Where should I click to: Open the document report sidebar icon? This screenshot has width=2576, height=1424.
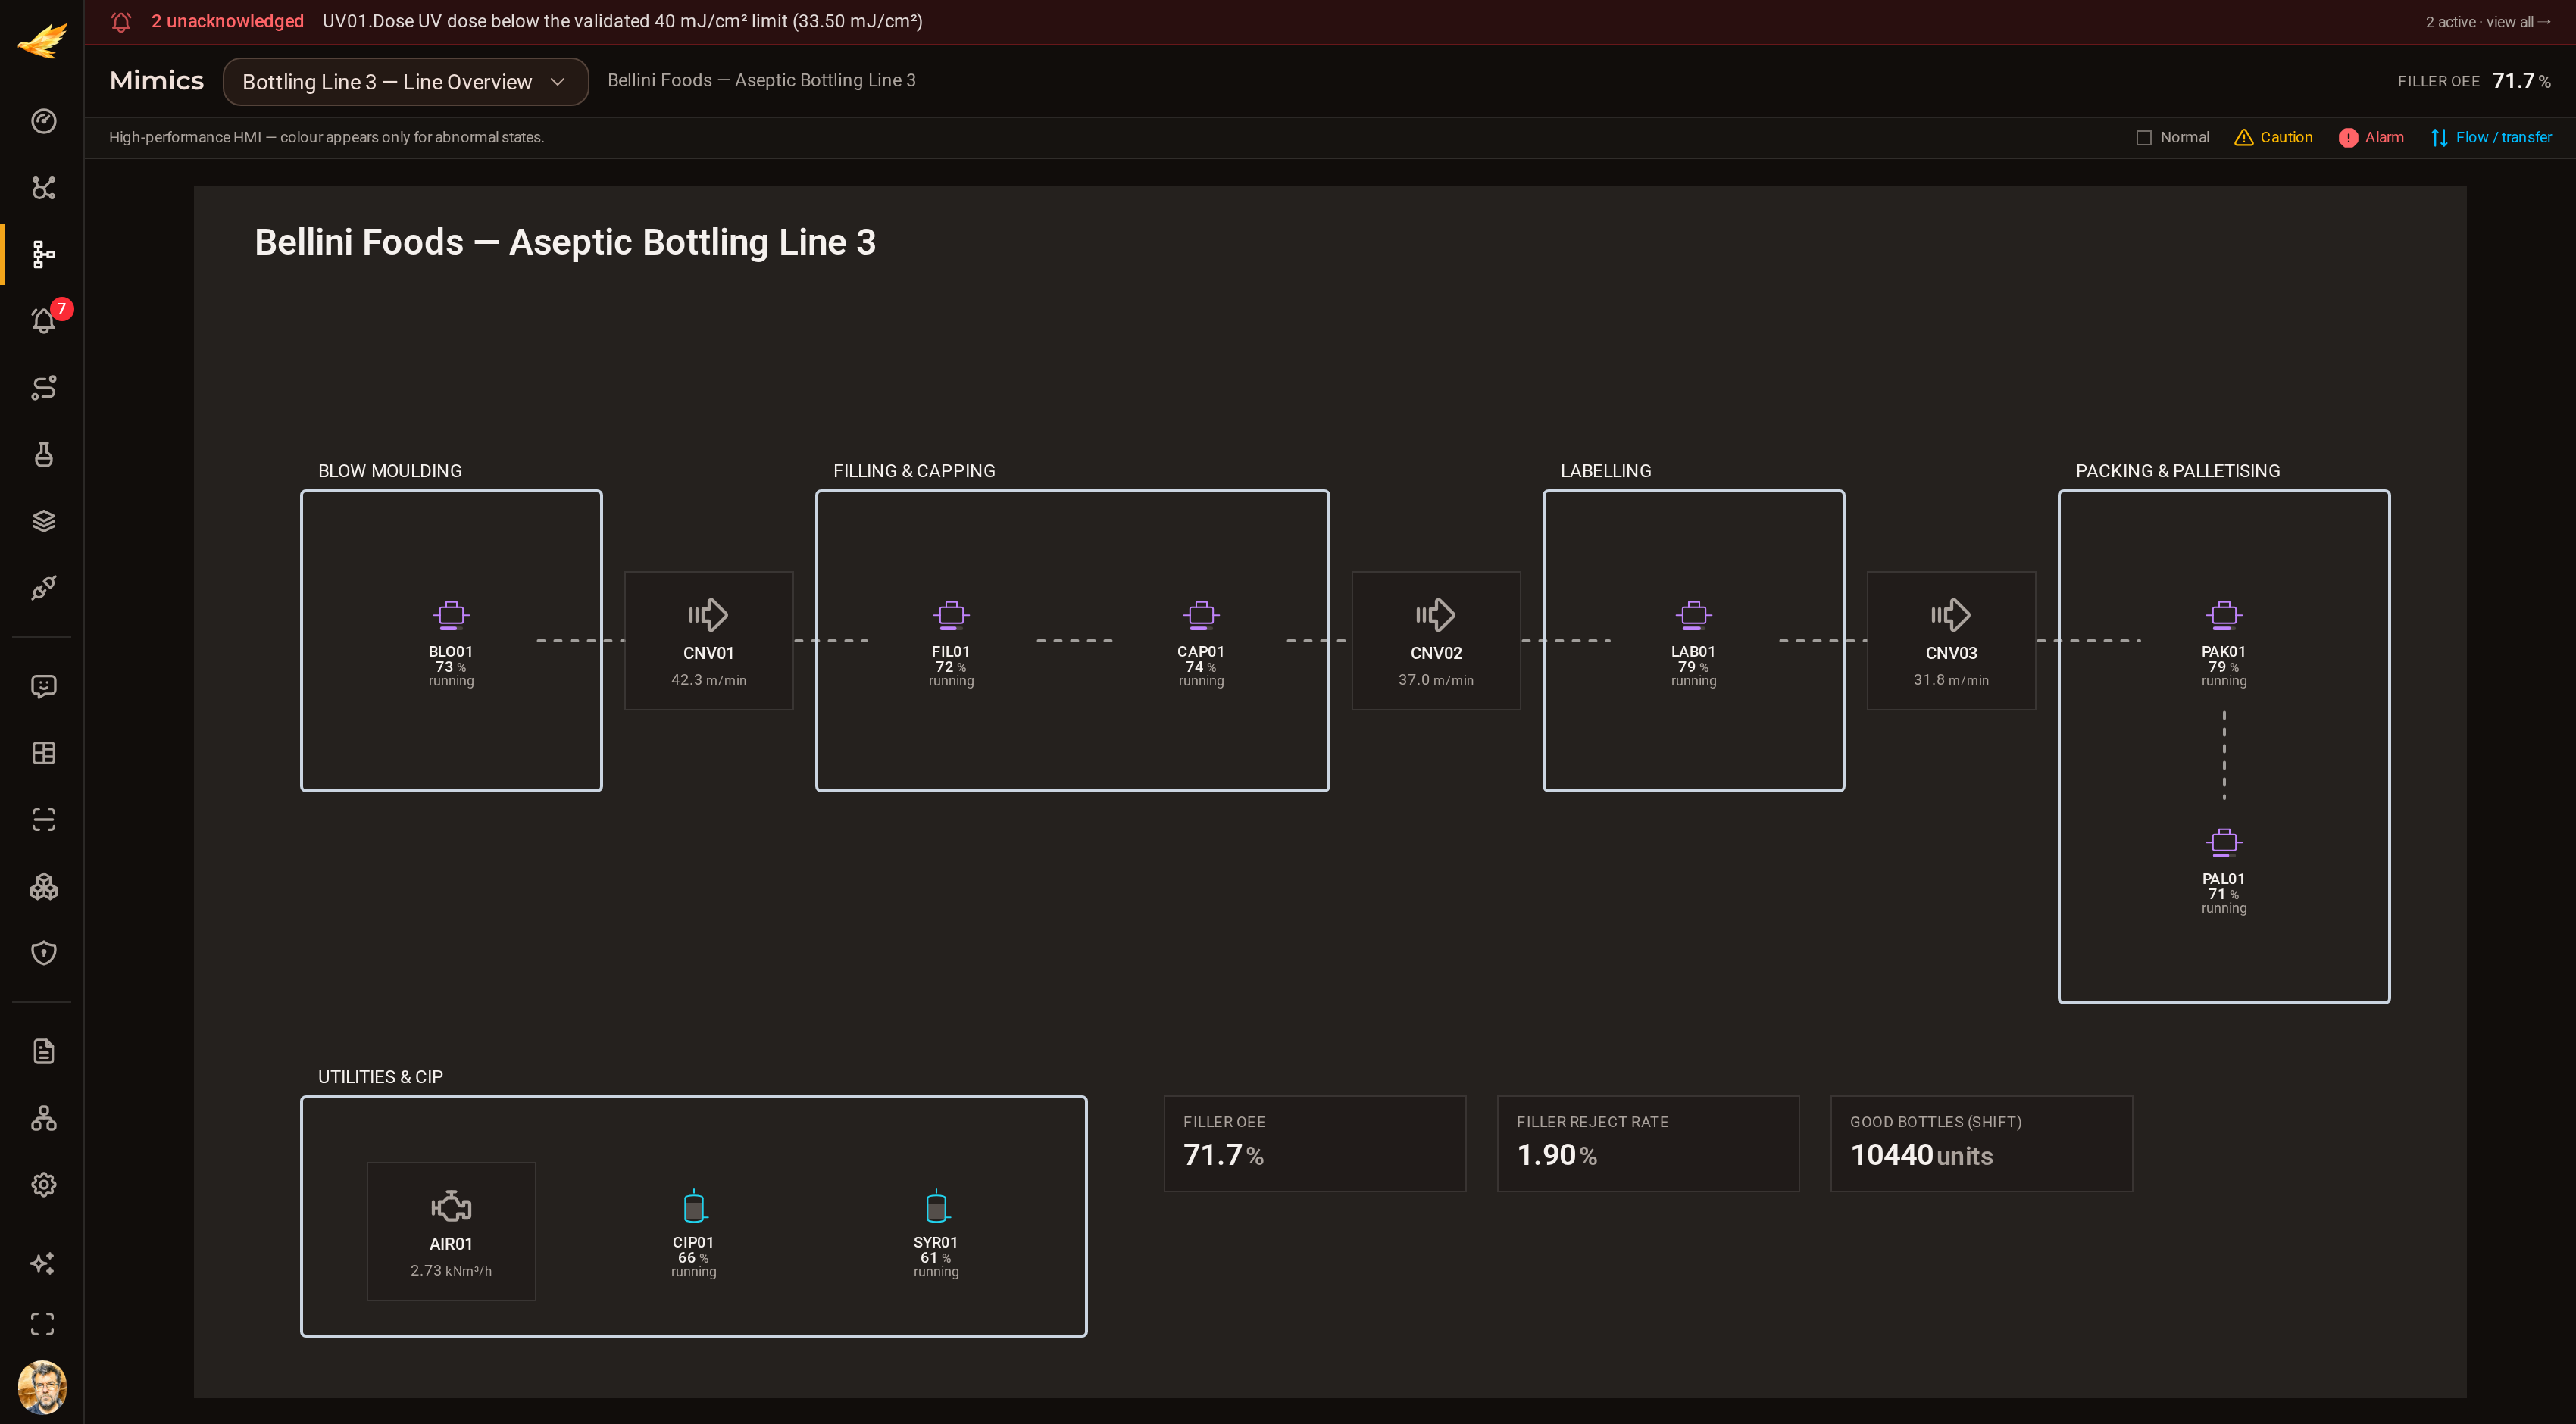click(x=43, y=1051)
